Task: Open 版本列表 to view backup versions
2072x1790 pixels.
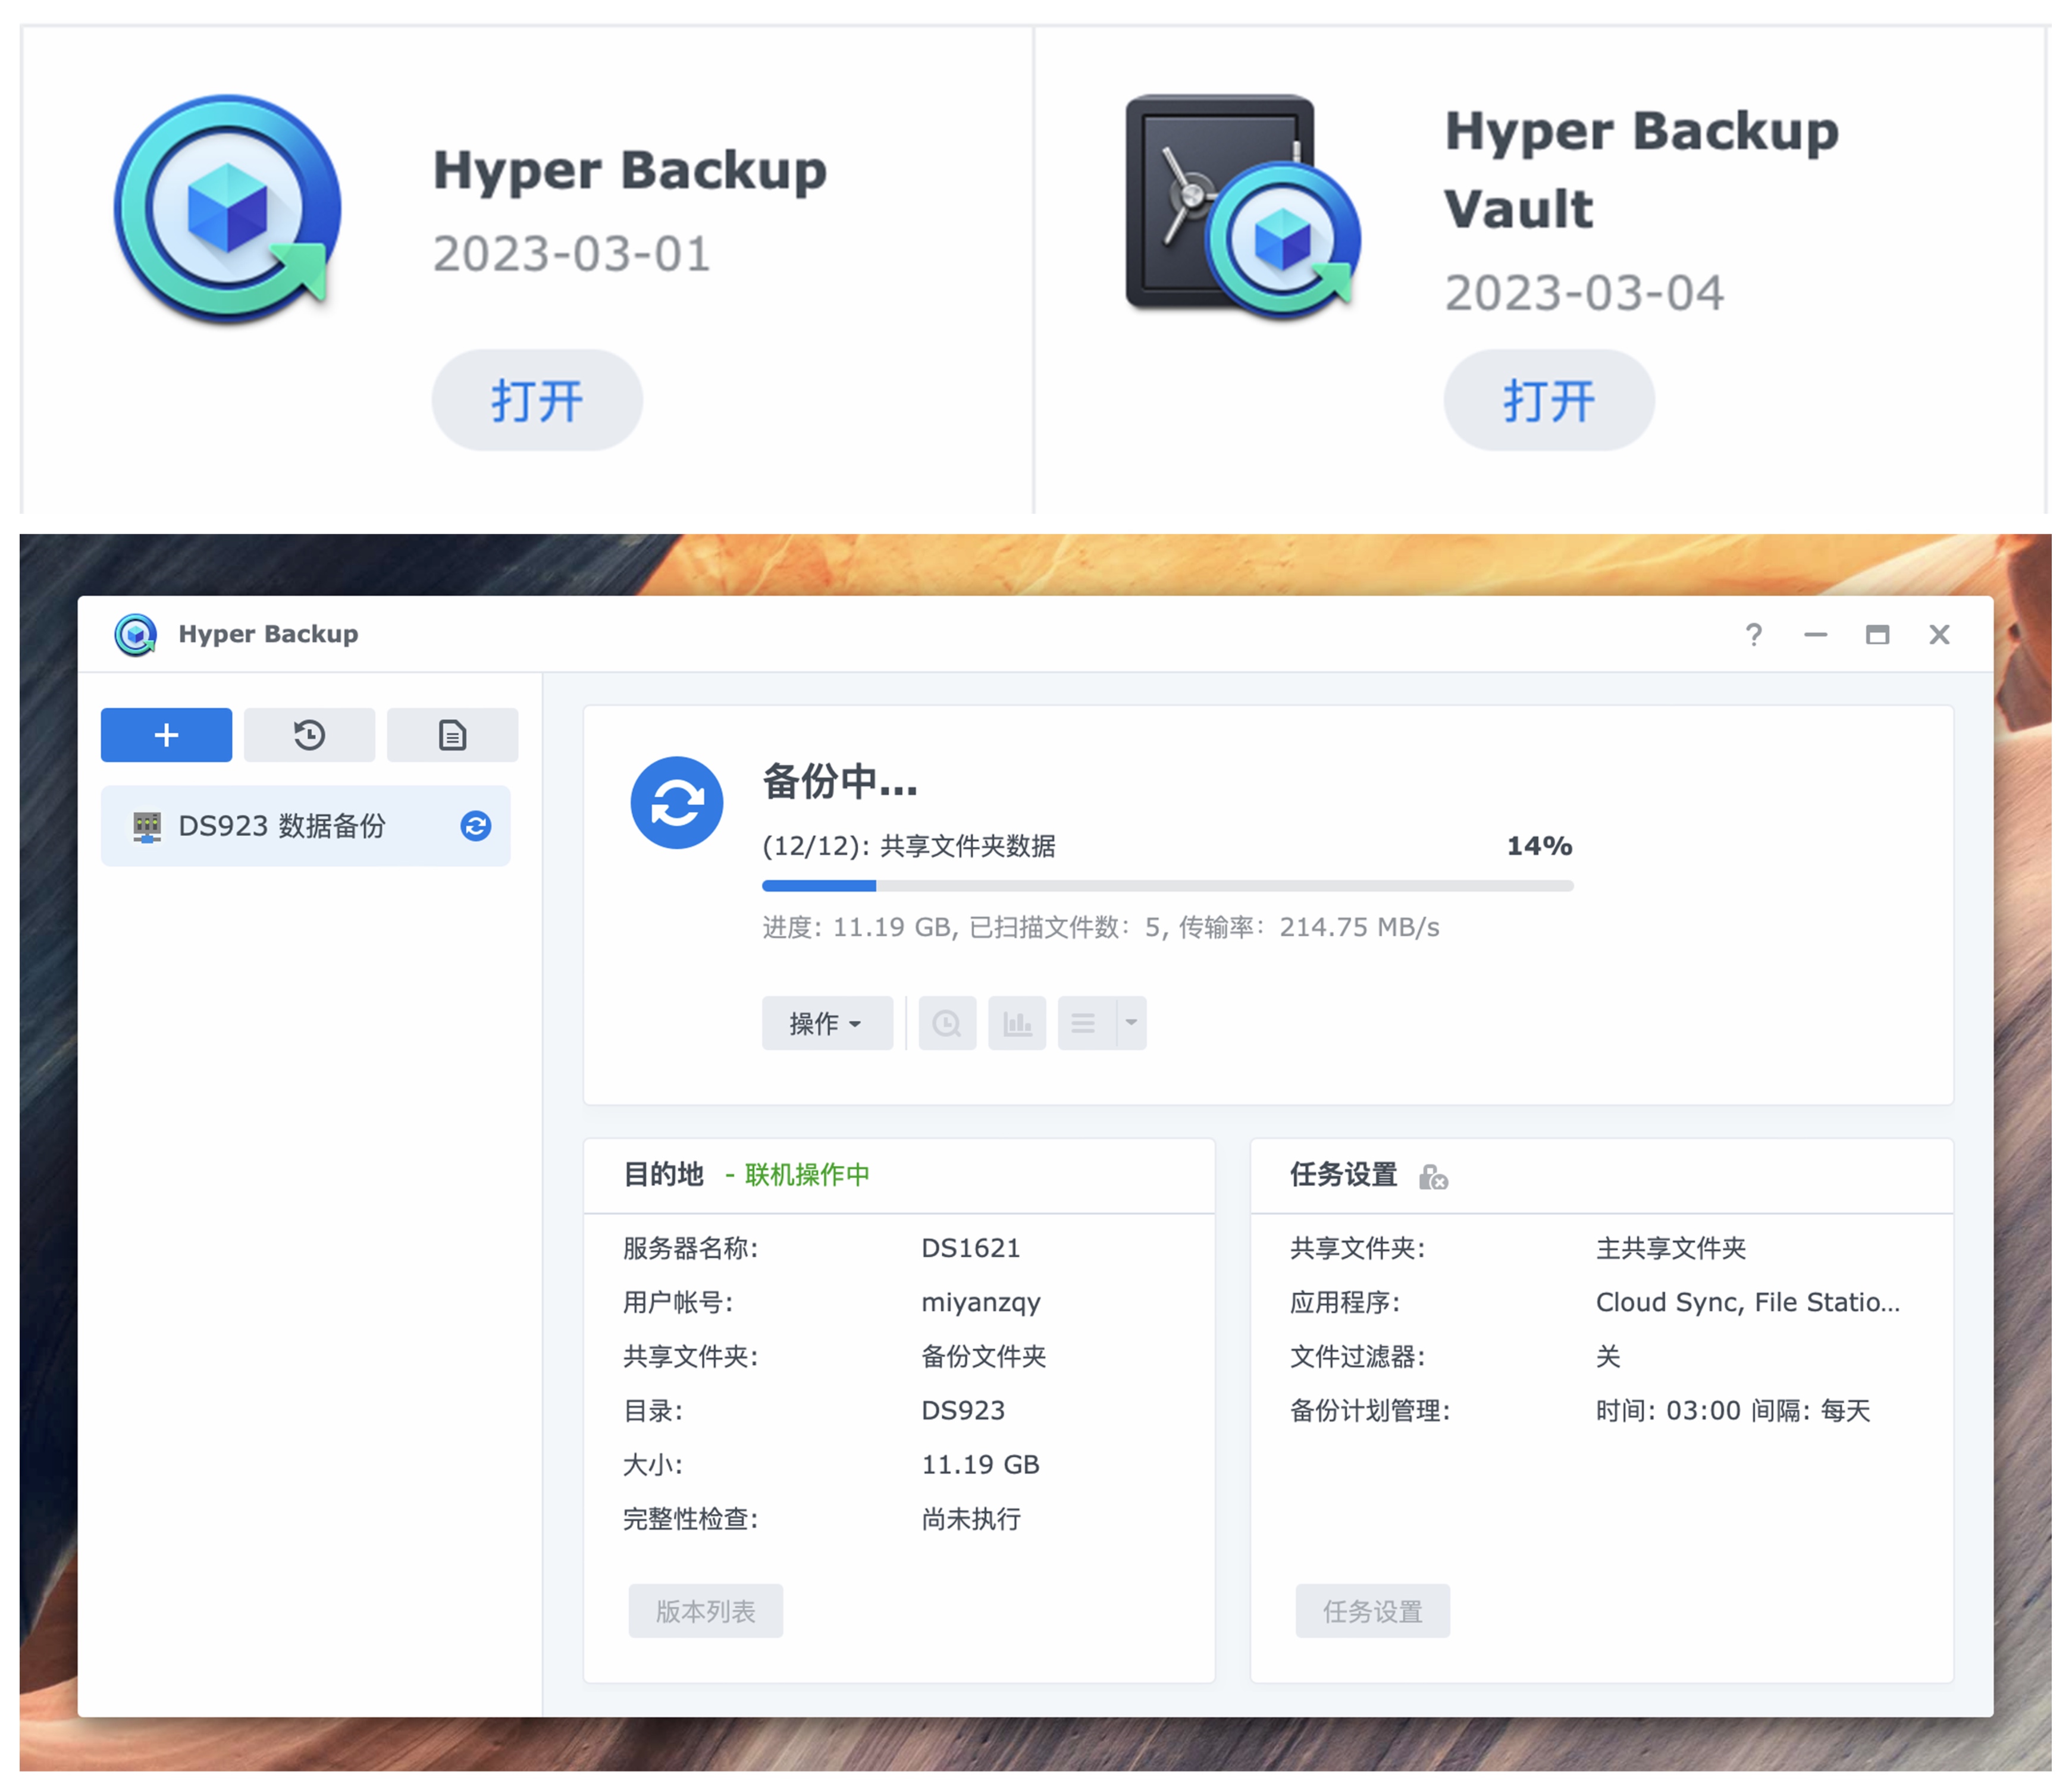Action: (x=705, y=1611)
